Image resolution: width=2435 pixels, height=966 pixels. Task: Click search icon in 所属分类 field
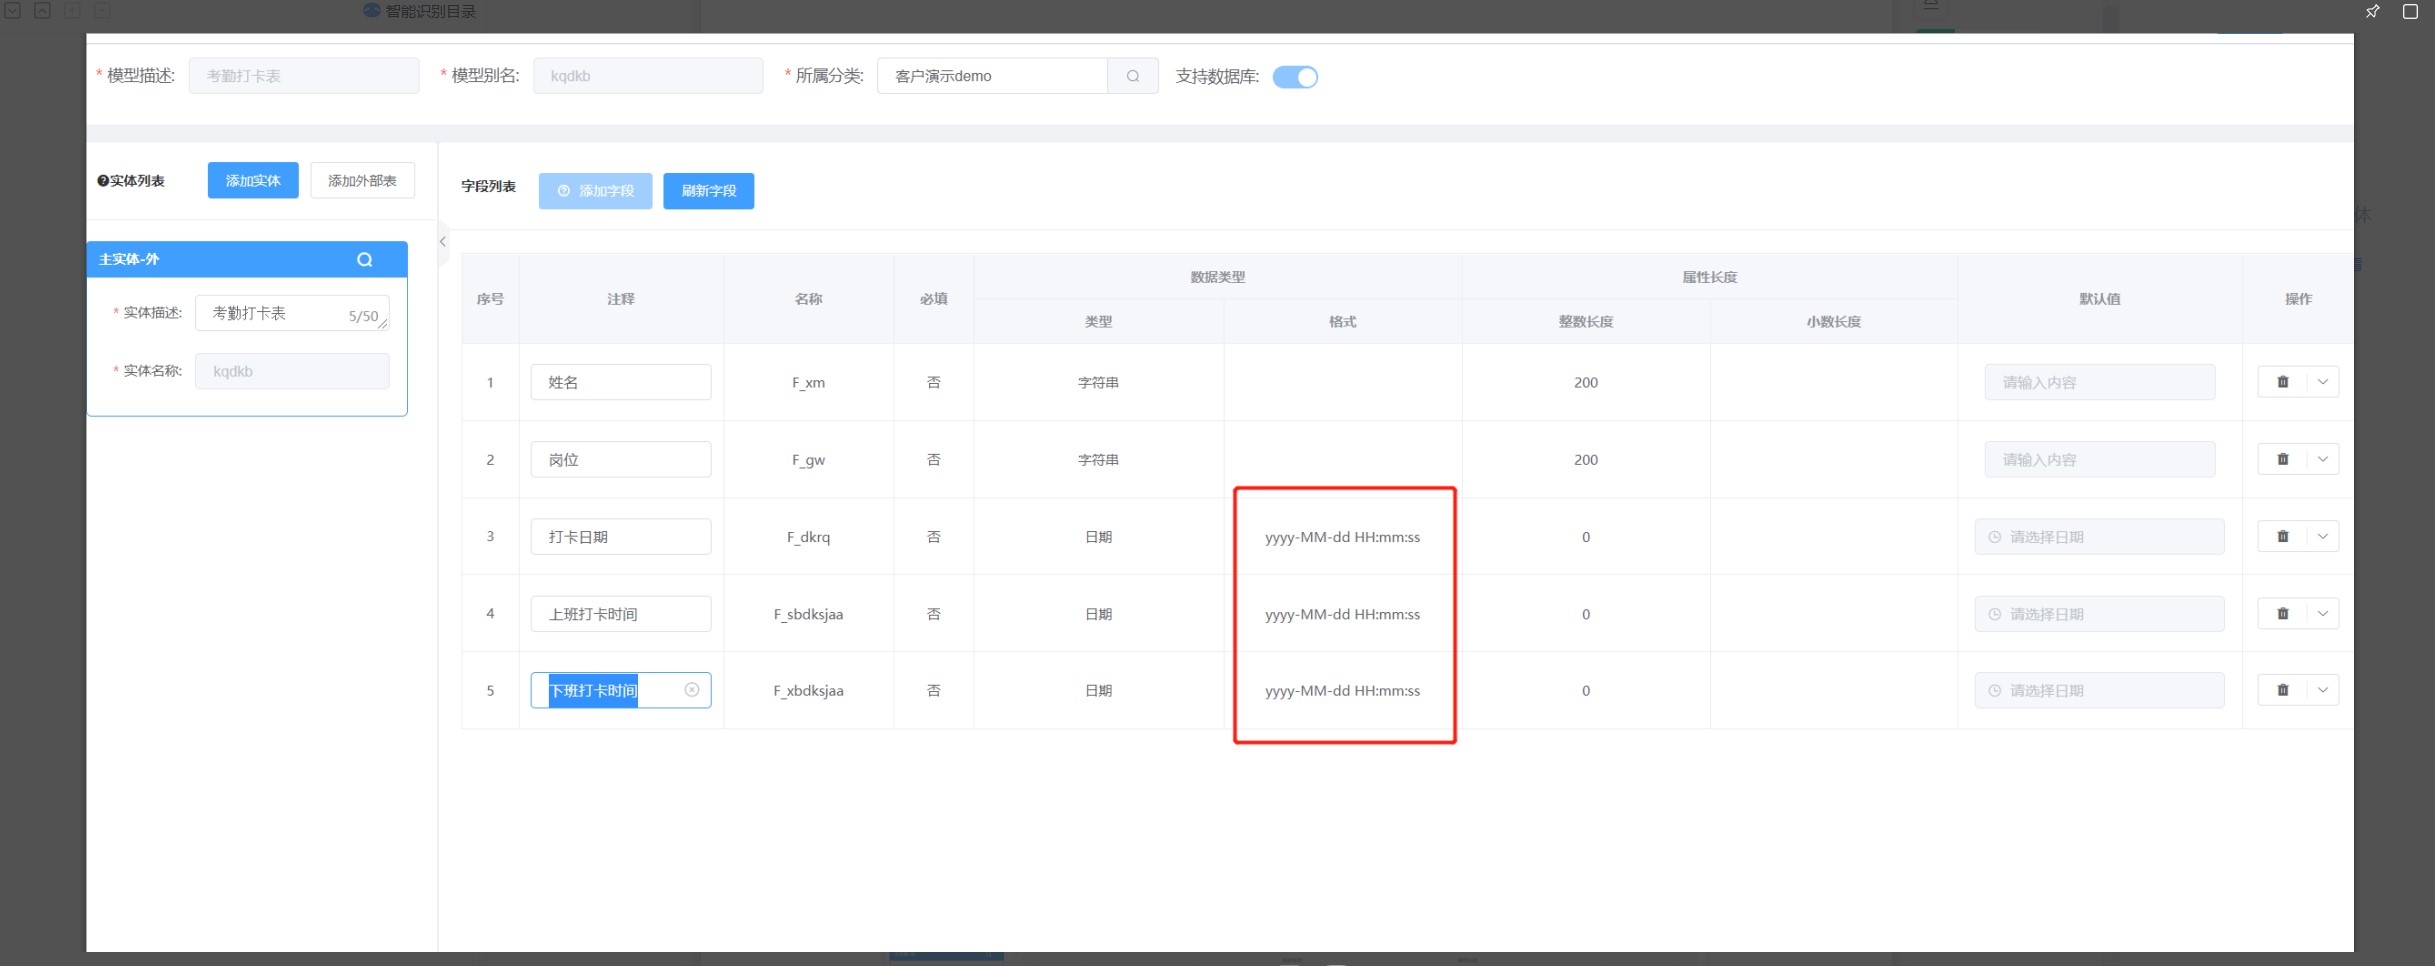point(1132,76)
